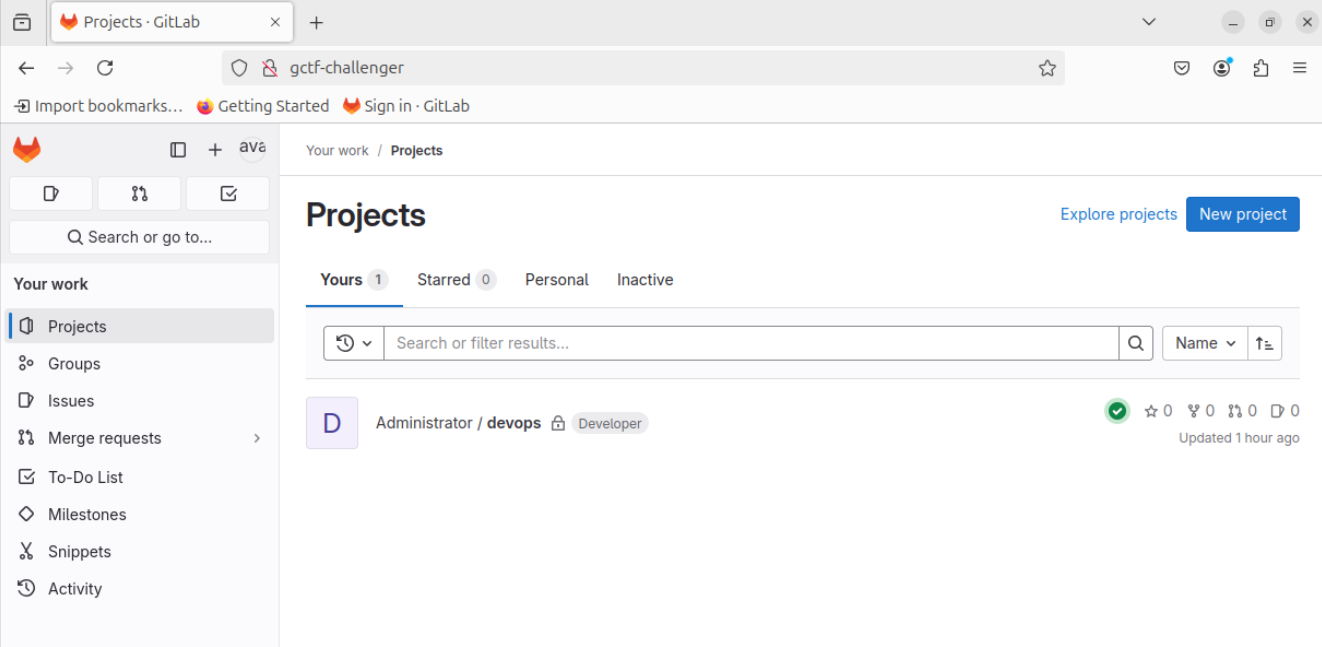This screenshot has height=647, width=1322.
Task: Click the Developer role badge
Action: (610, 424)
